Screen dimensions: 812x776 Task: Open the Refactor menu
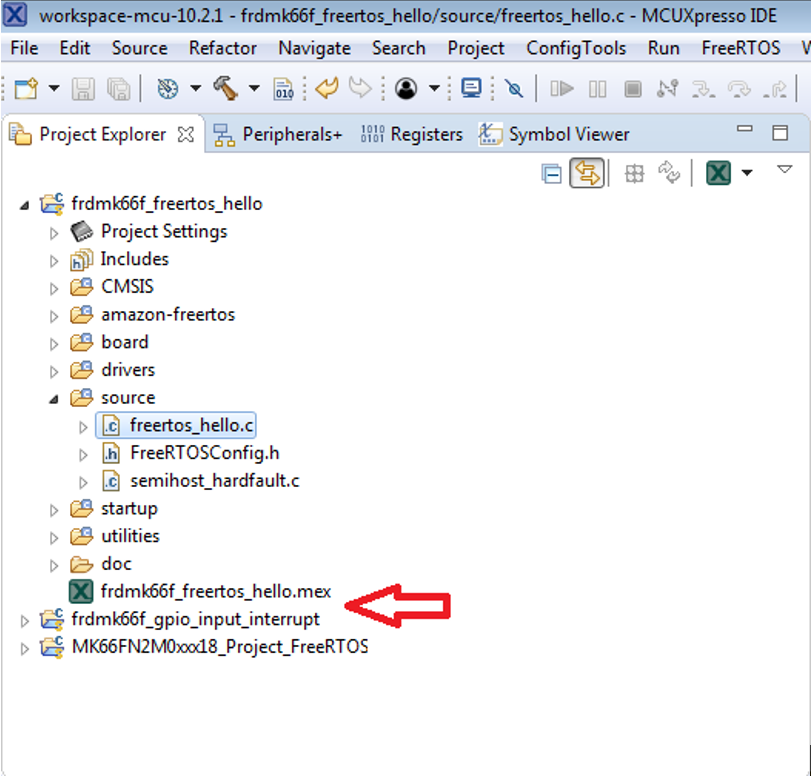[223, 48]
